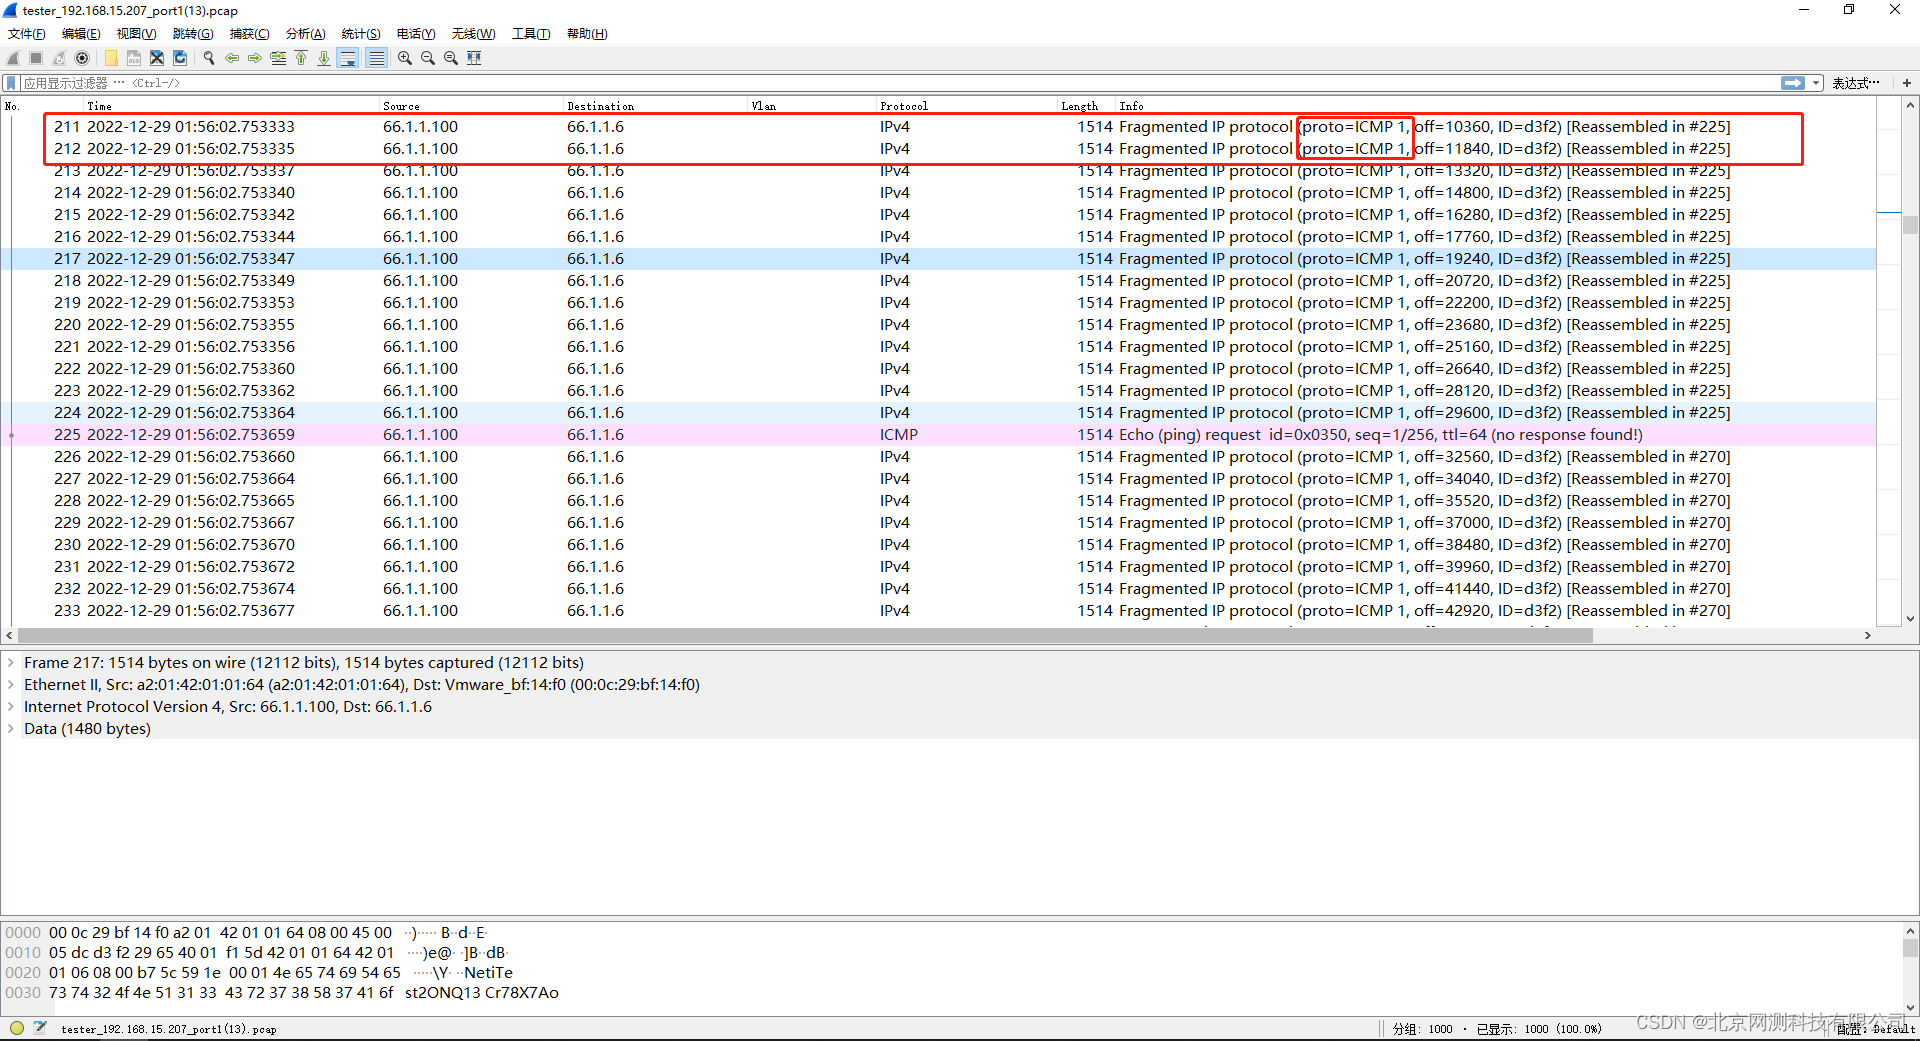Click the apply filter arrow button
Screen dimensions: 1920x1041
pos(1793,83)
